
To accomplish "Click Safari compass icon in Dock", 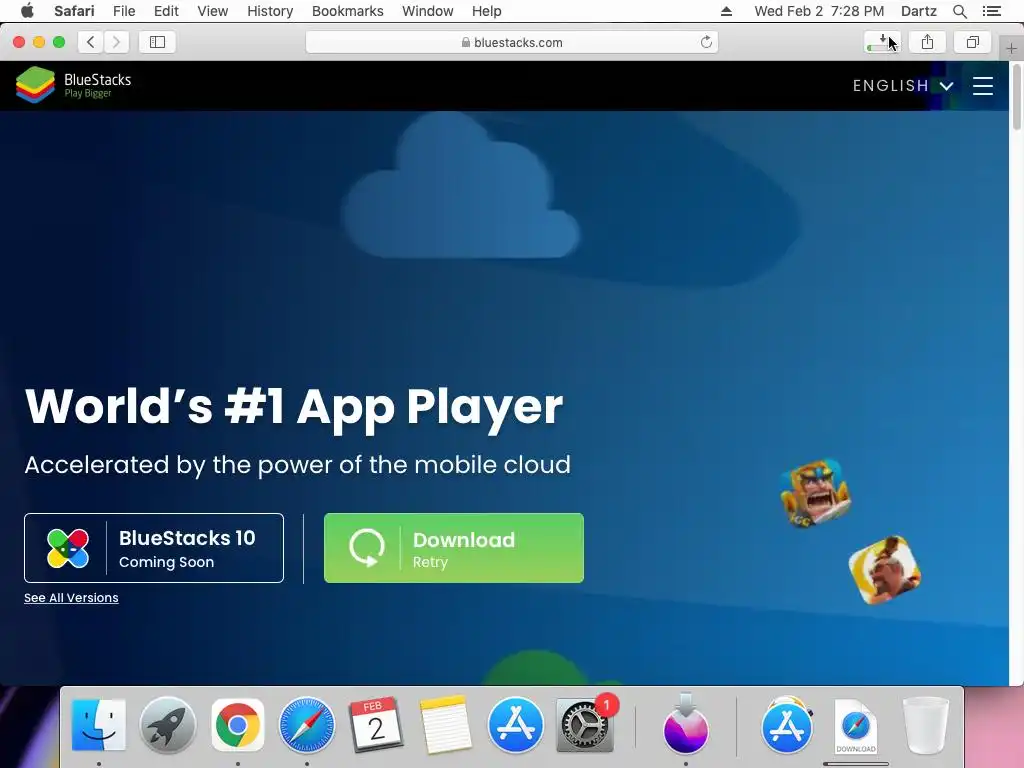I will click(x=307, y=725).
